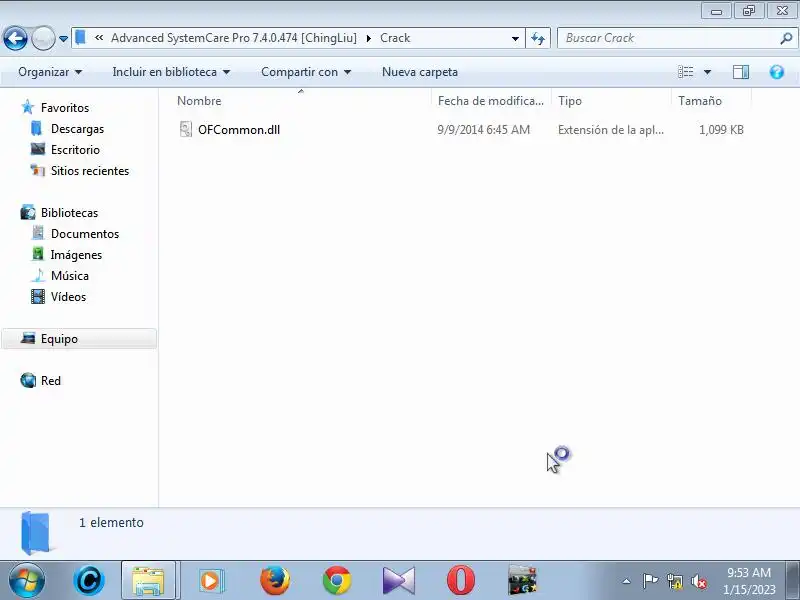
Task: Click the network status tray icon
Action: 674,581
